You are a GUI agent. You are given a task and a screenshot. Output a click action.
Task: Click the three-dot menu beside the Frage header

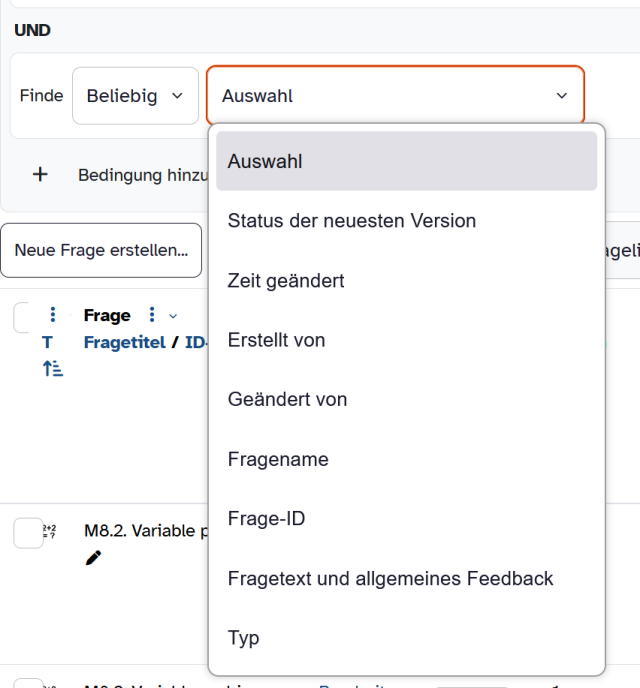(152, 315)
